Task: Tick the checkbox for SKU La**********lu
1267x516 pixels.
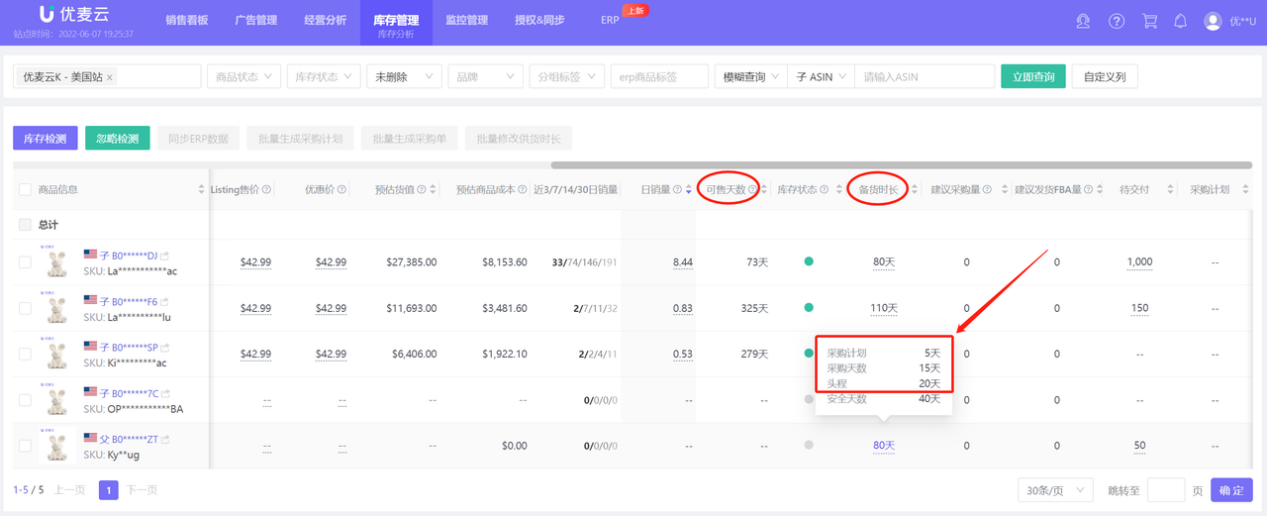Action: tap(25, 308)
